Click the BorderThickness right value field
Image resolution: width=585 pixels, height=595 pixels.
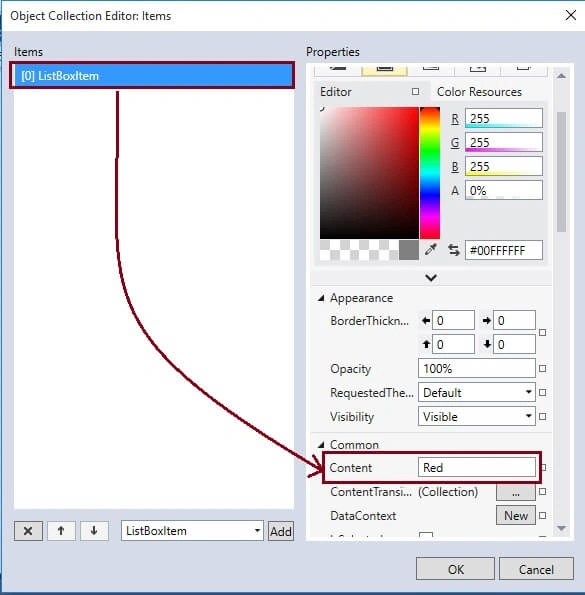click(514, 320)
